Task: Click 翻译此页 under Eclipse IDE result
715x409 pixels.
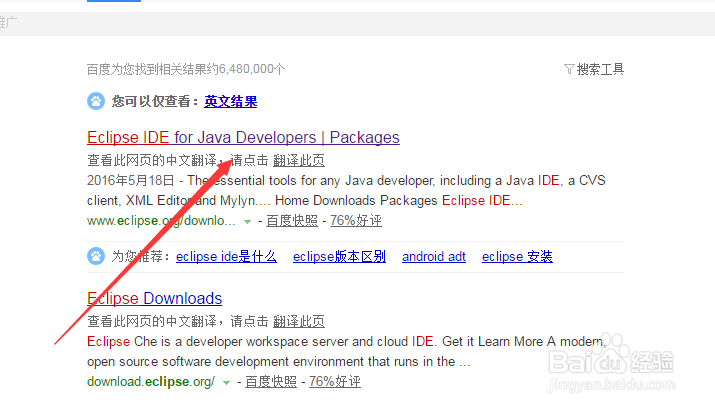Action: pos(299,160)
